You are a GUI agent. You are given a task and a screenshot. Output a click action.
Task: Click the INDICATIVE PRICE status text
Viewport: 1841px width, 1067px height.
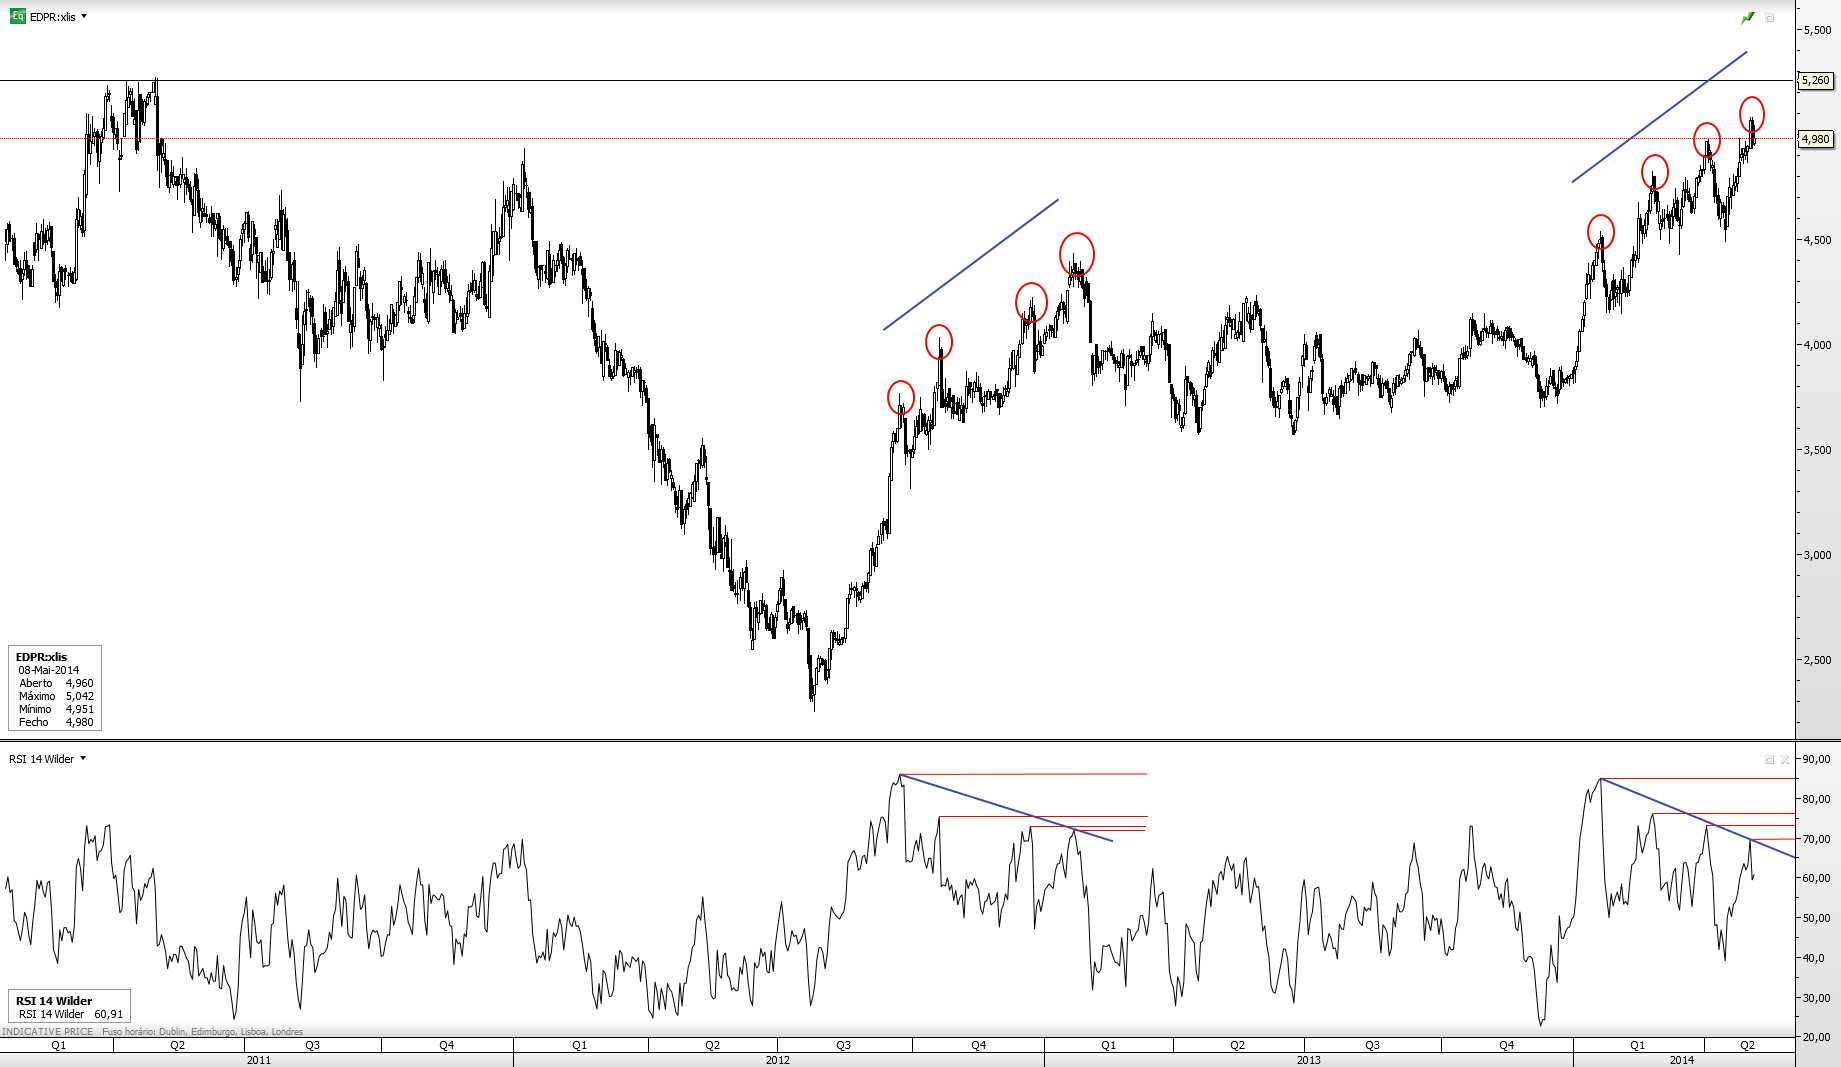click(48, 1031)
